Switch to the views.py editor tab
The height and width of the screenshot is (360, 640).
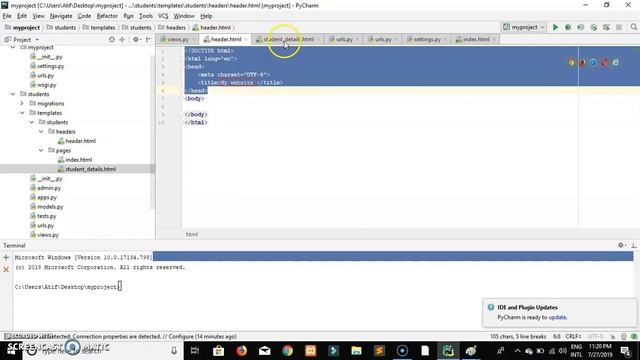tap(178, 39)
